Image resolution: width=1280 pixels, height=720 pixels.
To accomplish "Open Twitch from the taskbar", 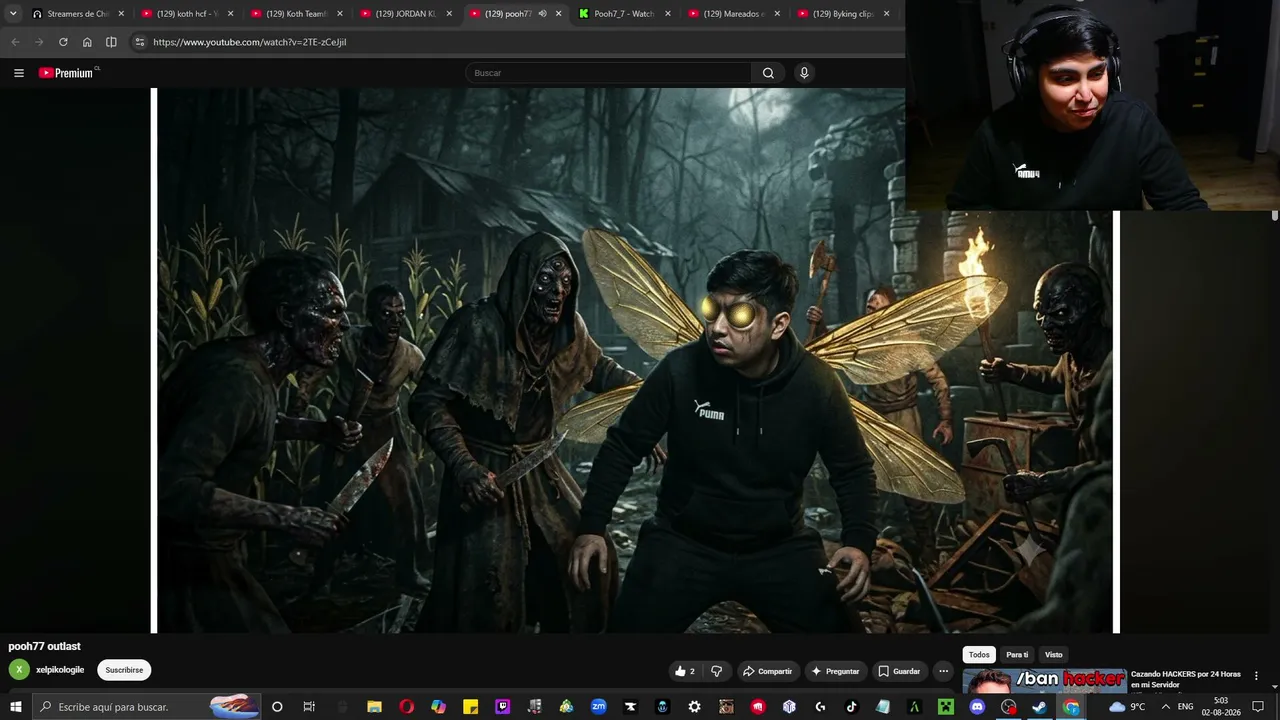I will click(503, 707).
